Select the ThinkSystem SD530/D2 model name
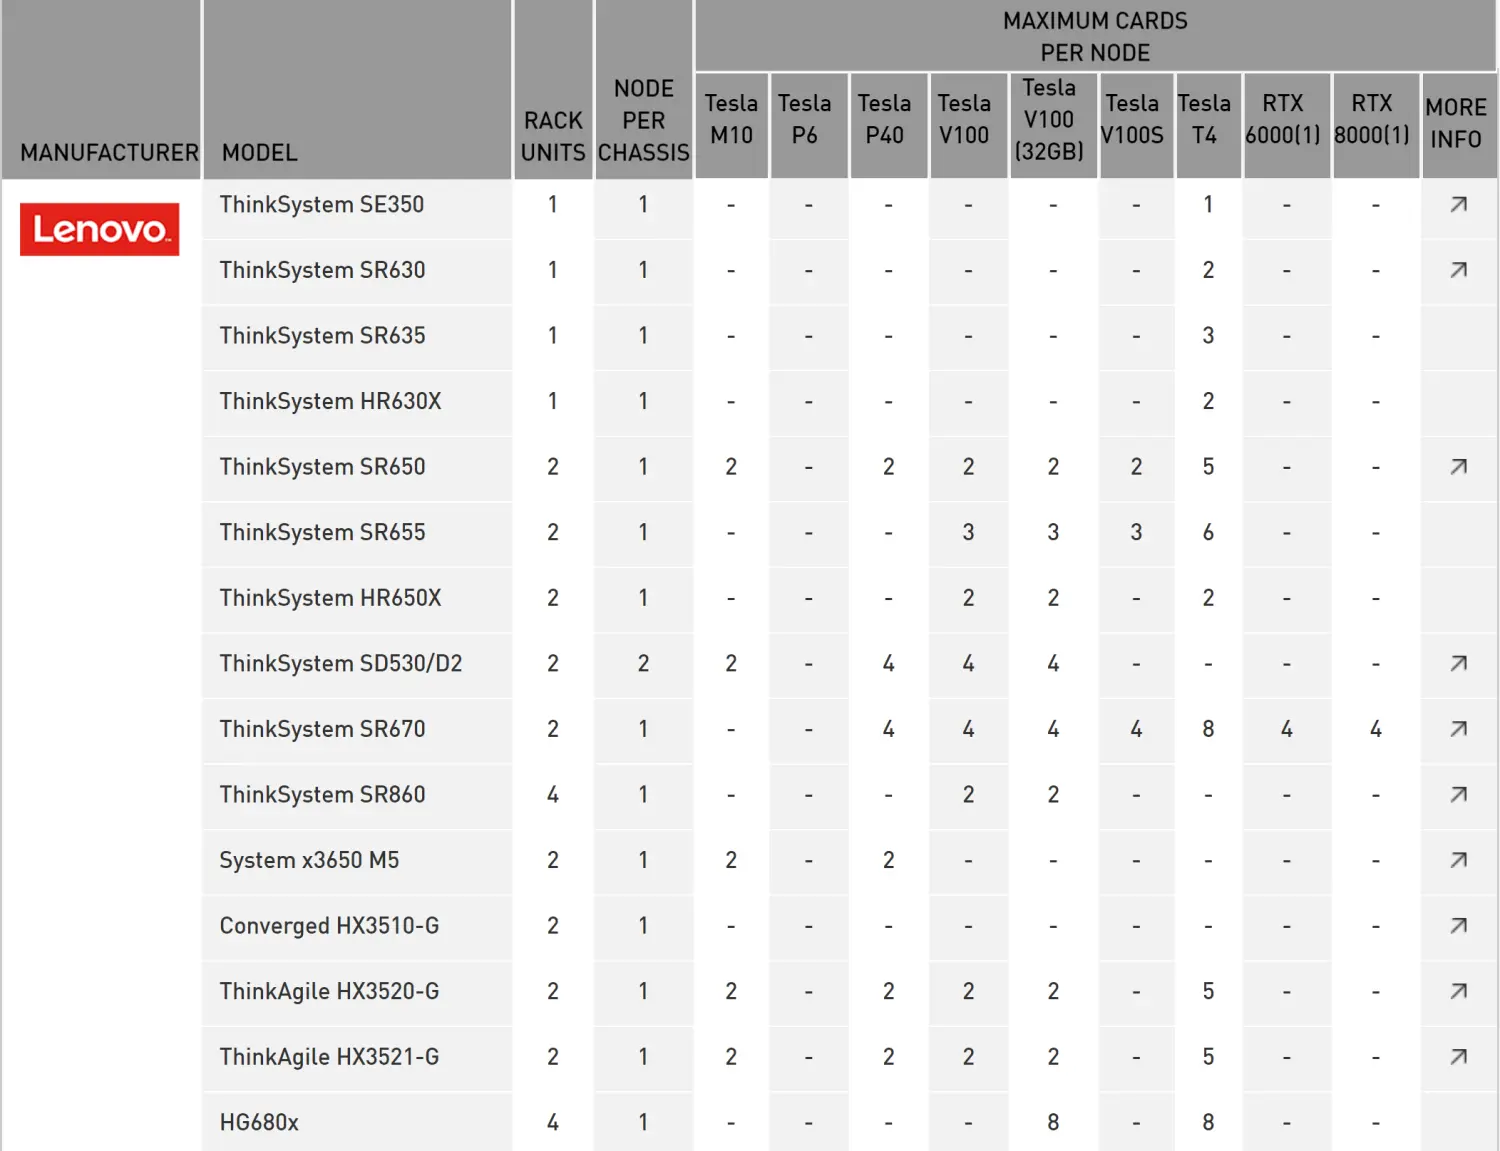The width and height of the screenshot is (1500, 1151). click(x=341, y=664)
